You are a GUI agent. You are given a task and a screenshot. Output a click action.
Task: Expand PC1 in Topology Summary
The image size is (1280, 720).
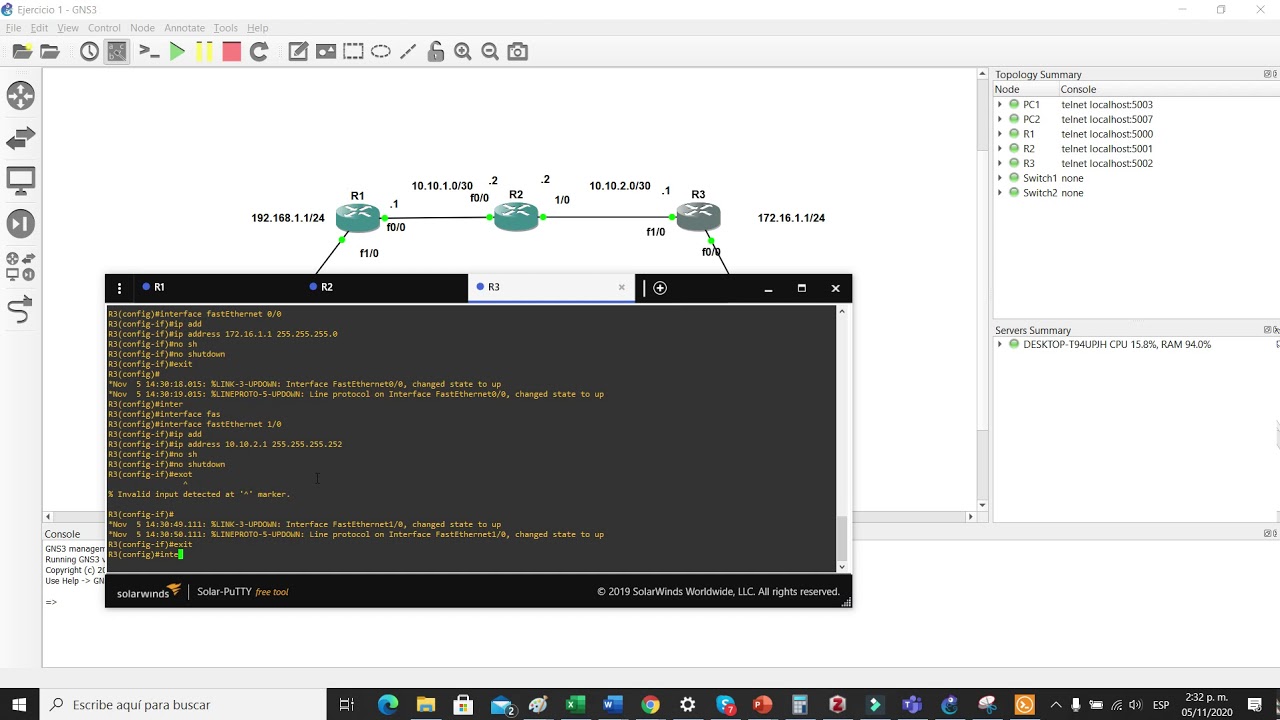[x=999, y=104]
